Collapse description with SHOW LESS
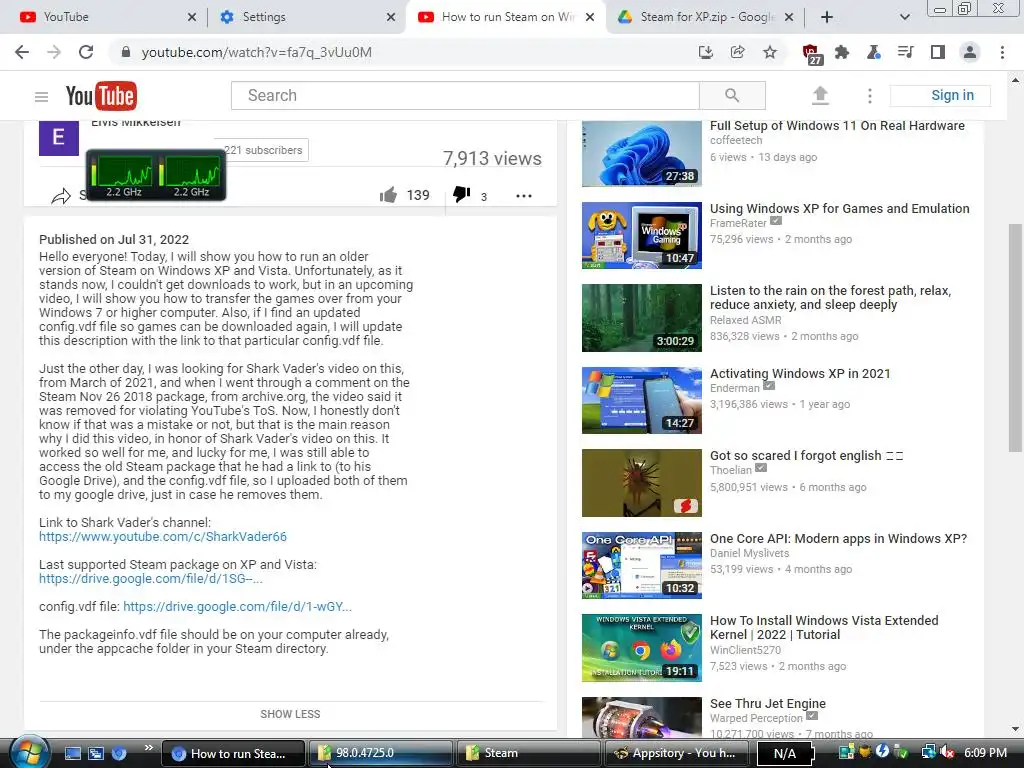This screenshot has width=1024, height=768. tap(291, 714)
